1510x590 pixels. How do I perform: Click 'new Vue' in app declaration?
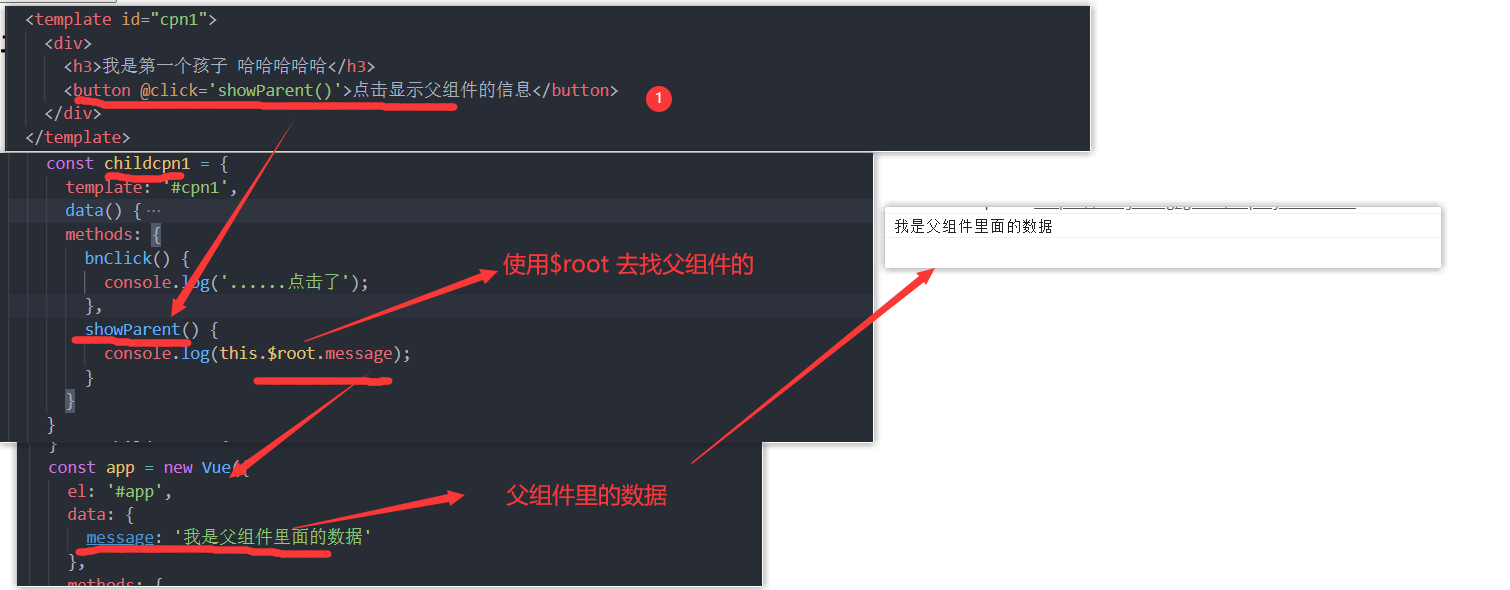pyautogui.click(x=198, y=467)
